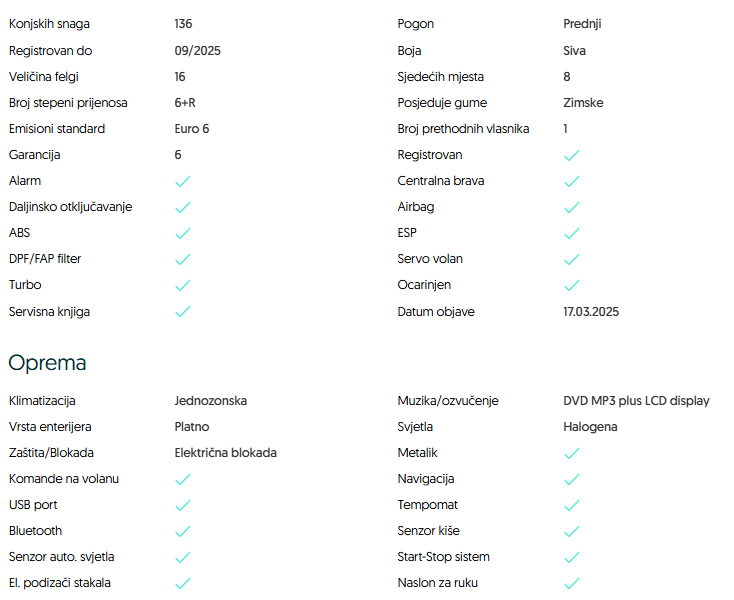The width and height of the screenshot is (734, 600).
Task: Click the Registrovan do date 09/2025
Action: tap(196, 50)
